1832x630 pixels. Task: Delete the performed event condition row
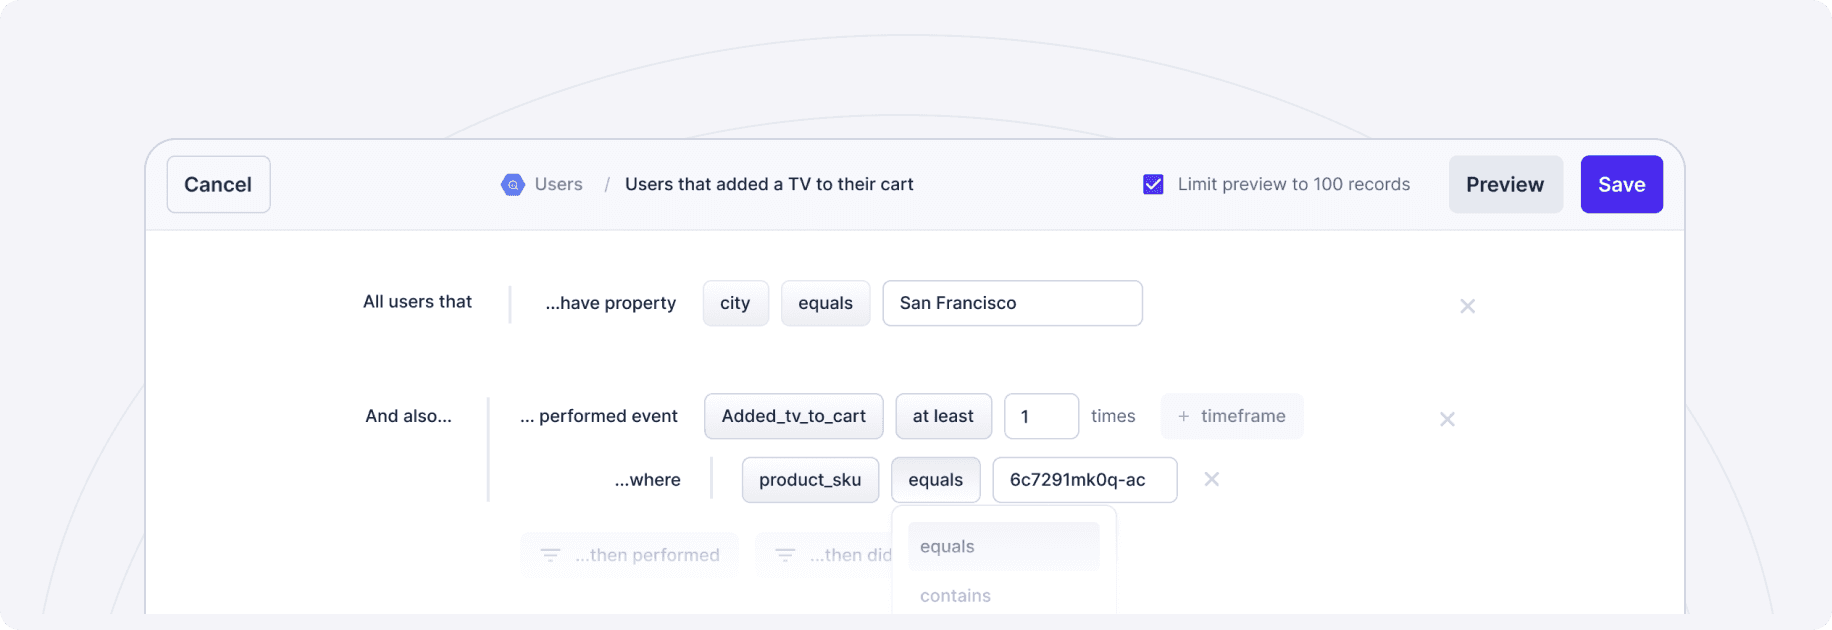click(x=1447, y=419)
